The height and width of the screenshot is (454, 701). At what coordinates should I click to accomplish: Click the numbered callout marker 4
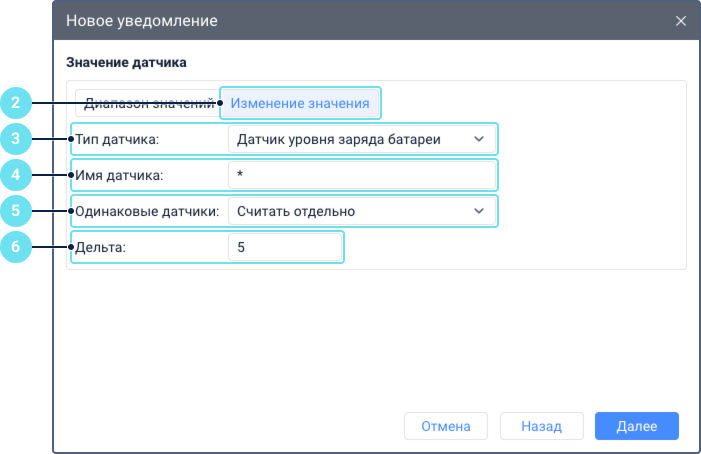point(17,174)
